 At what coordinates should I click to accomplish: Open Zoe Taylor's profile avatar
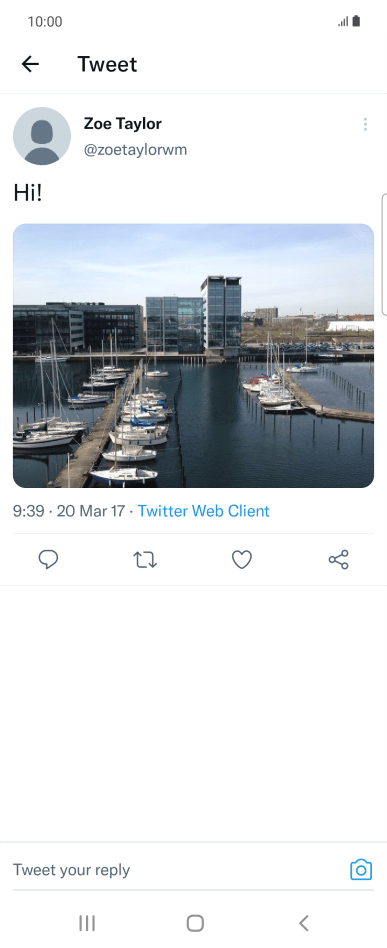[42, 136]
